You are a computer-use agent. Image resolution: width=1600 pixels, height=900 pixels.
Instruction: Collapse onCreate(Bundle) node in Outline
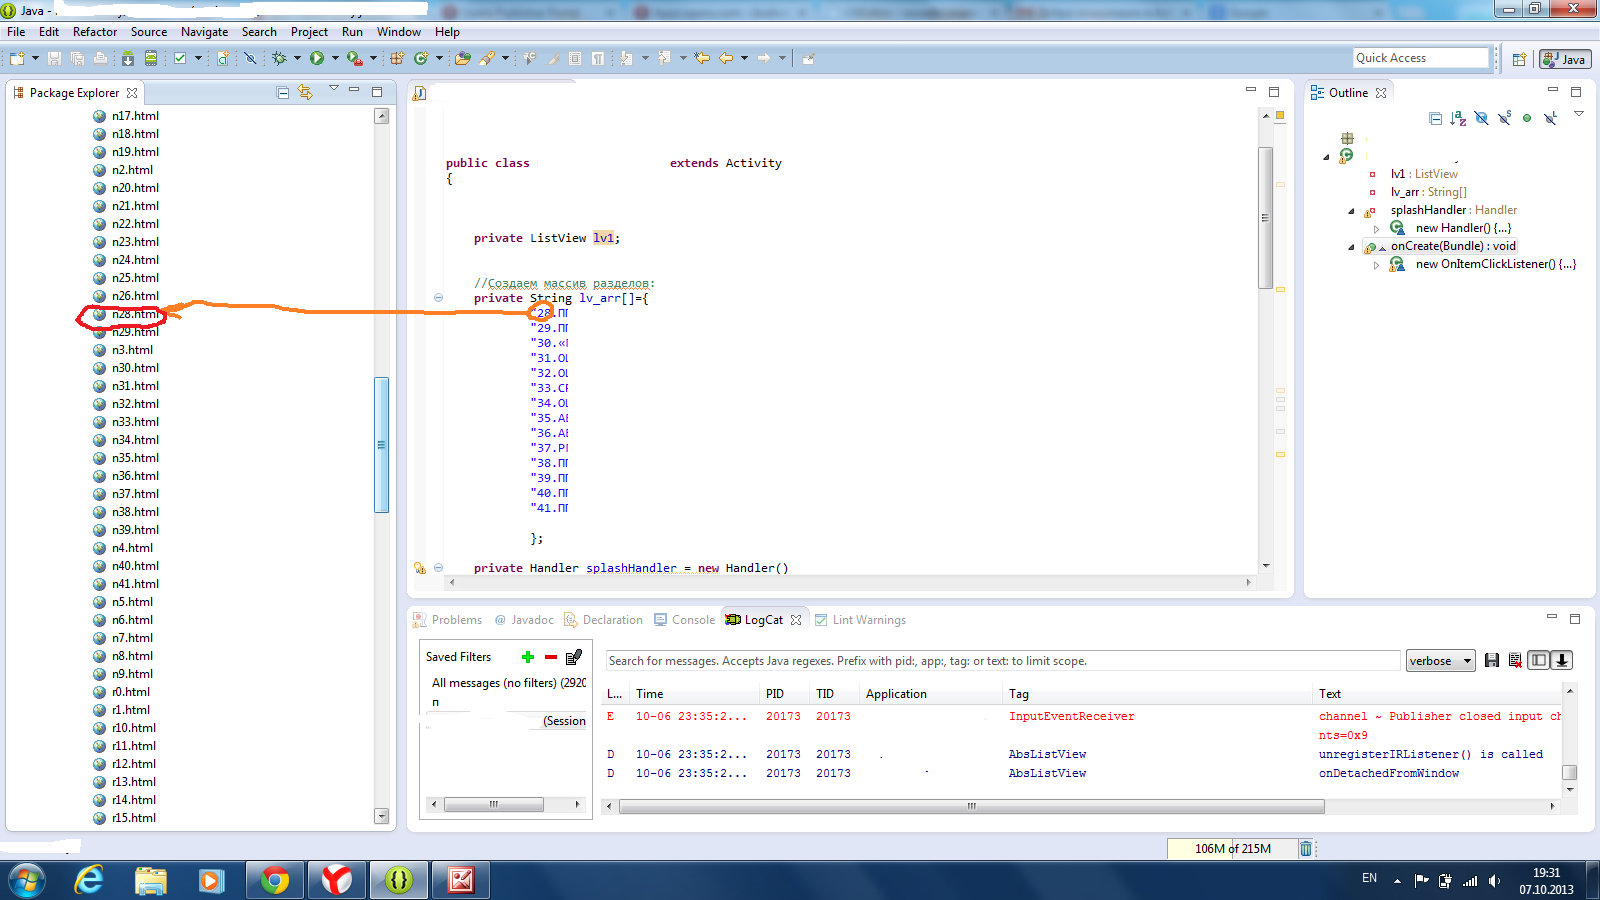click(x=1351, y=247)
